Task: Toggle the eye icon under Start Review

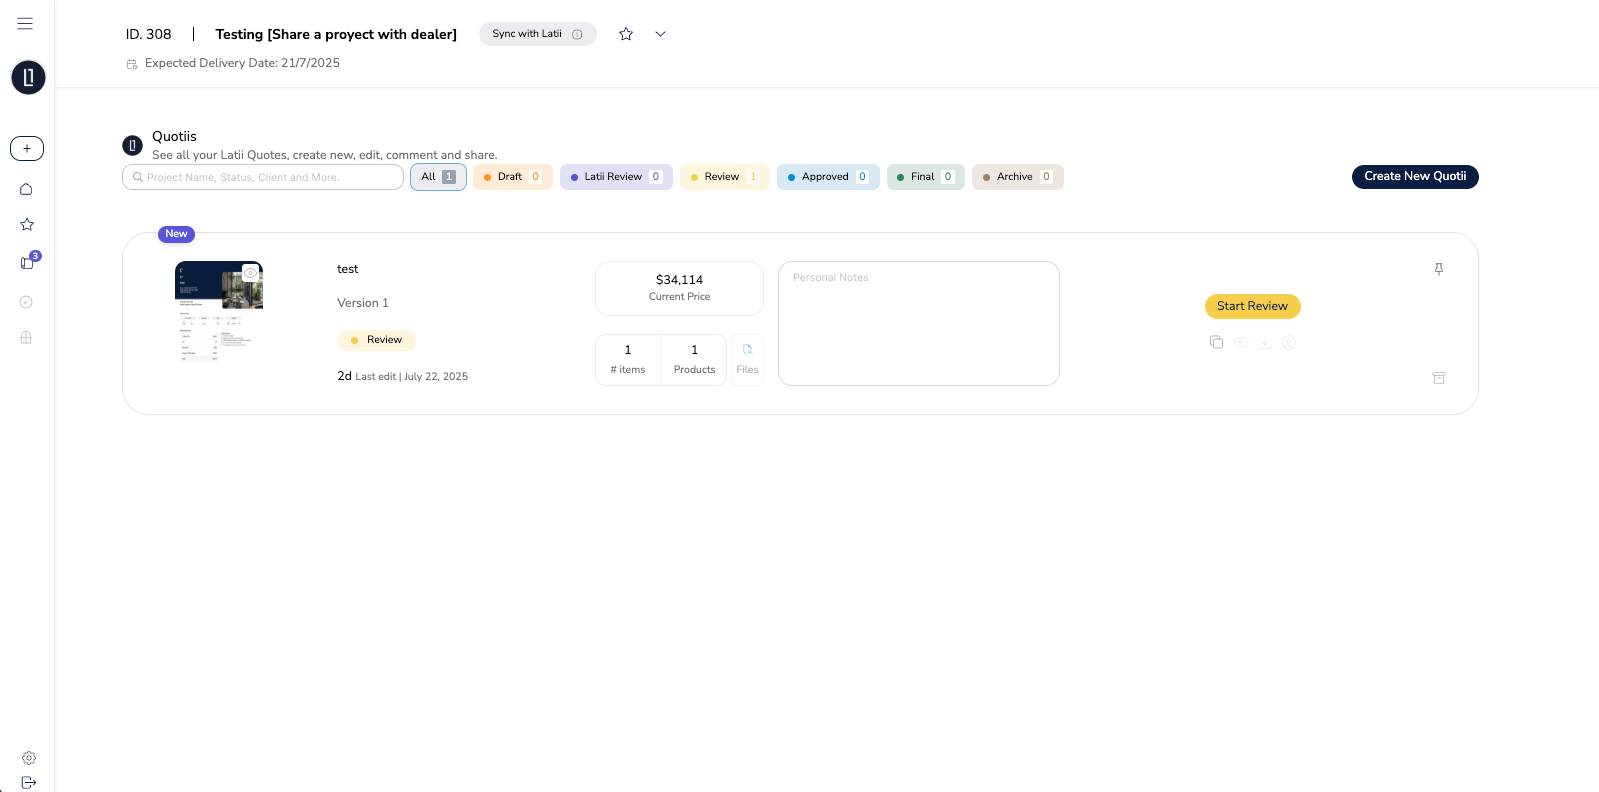Action: [1240, 342]
